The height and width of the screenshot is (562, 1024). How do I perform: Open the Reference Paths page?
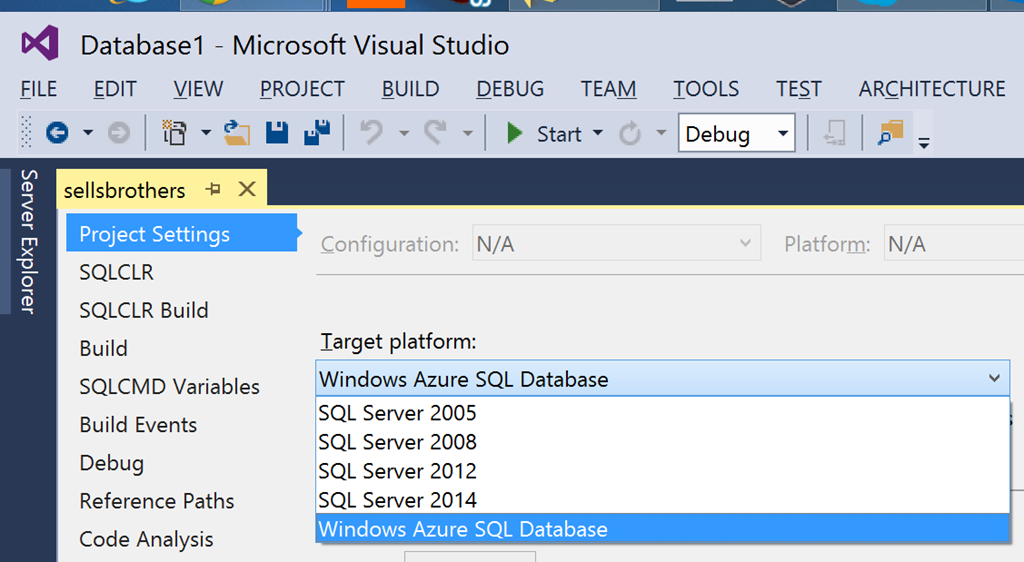(x=157, y=501)
